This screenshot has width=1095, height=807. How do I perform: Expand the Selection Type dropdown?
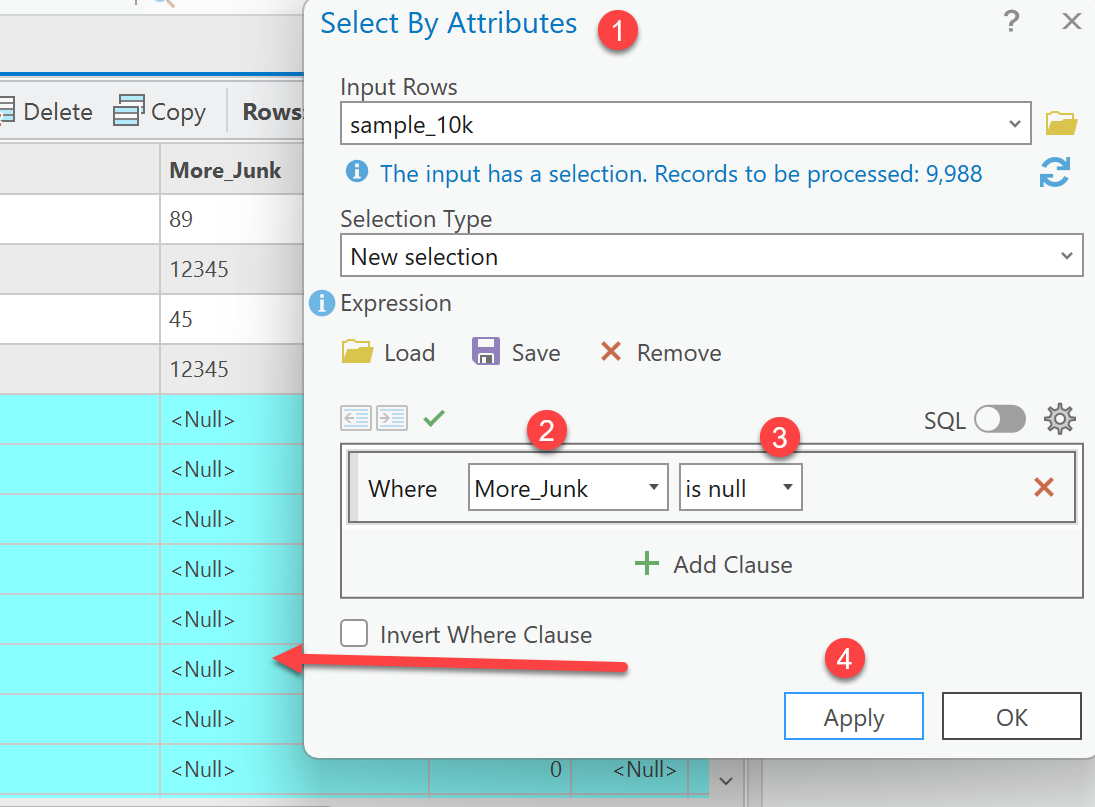tap(1065, 257)
